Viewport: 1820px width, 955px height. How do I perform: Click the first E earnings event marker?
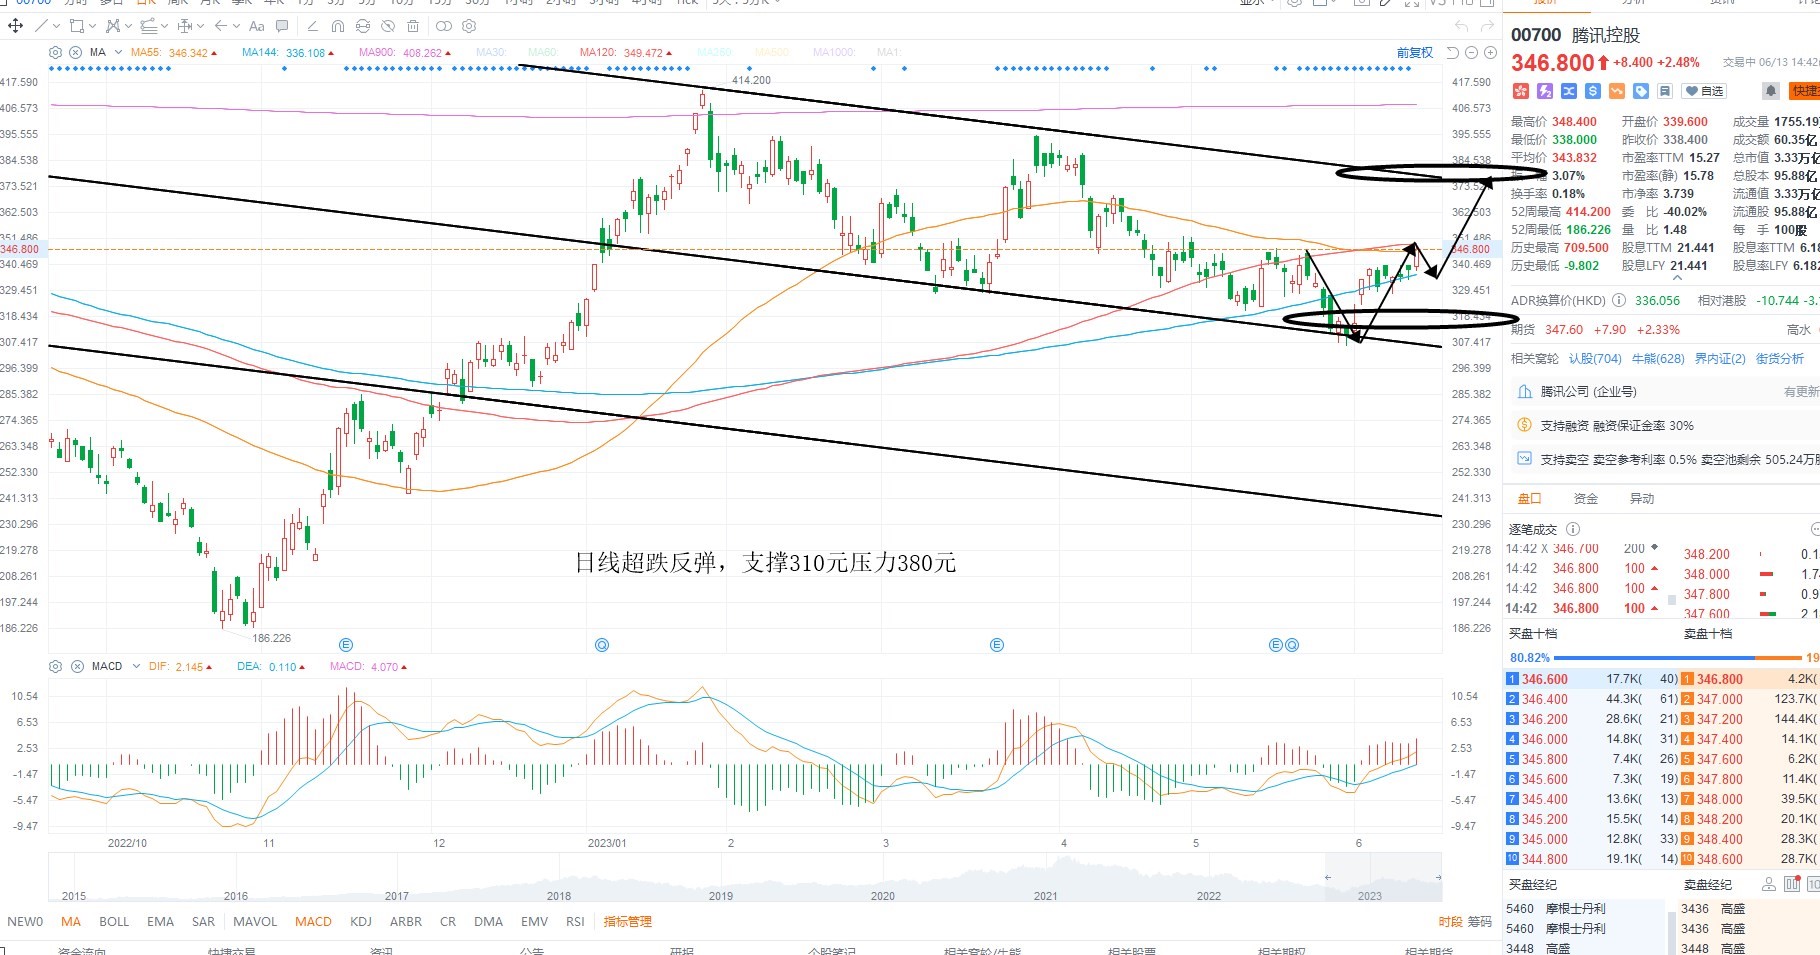pos(346,645)
